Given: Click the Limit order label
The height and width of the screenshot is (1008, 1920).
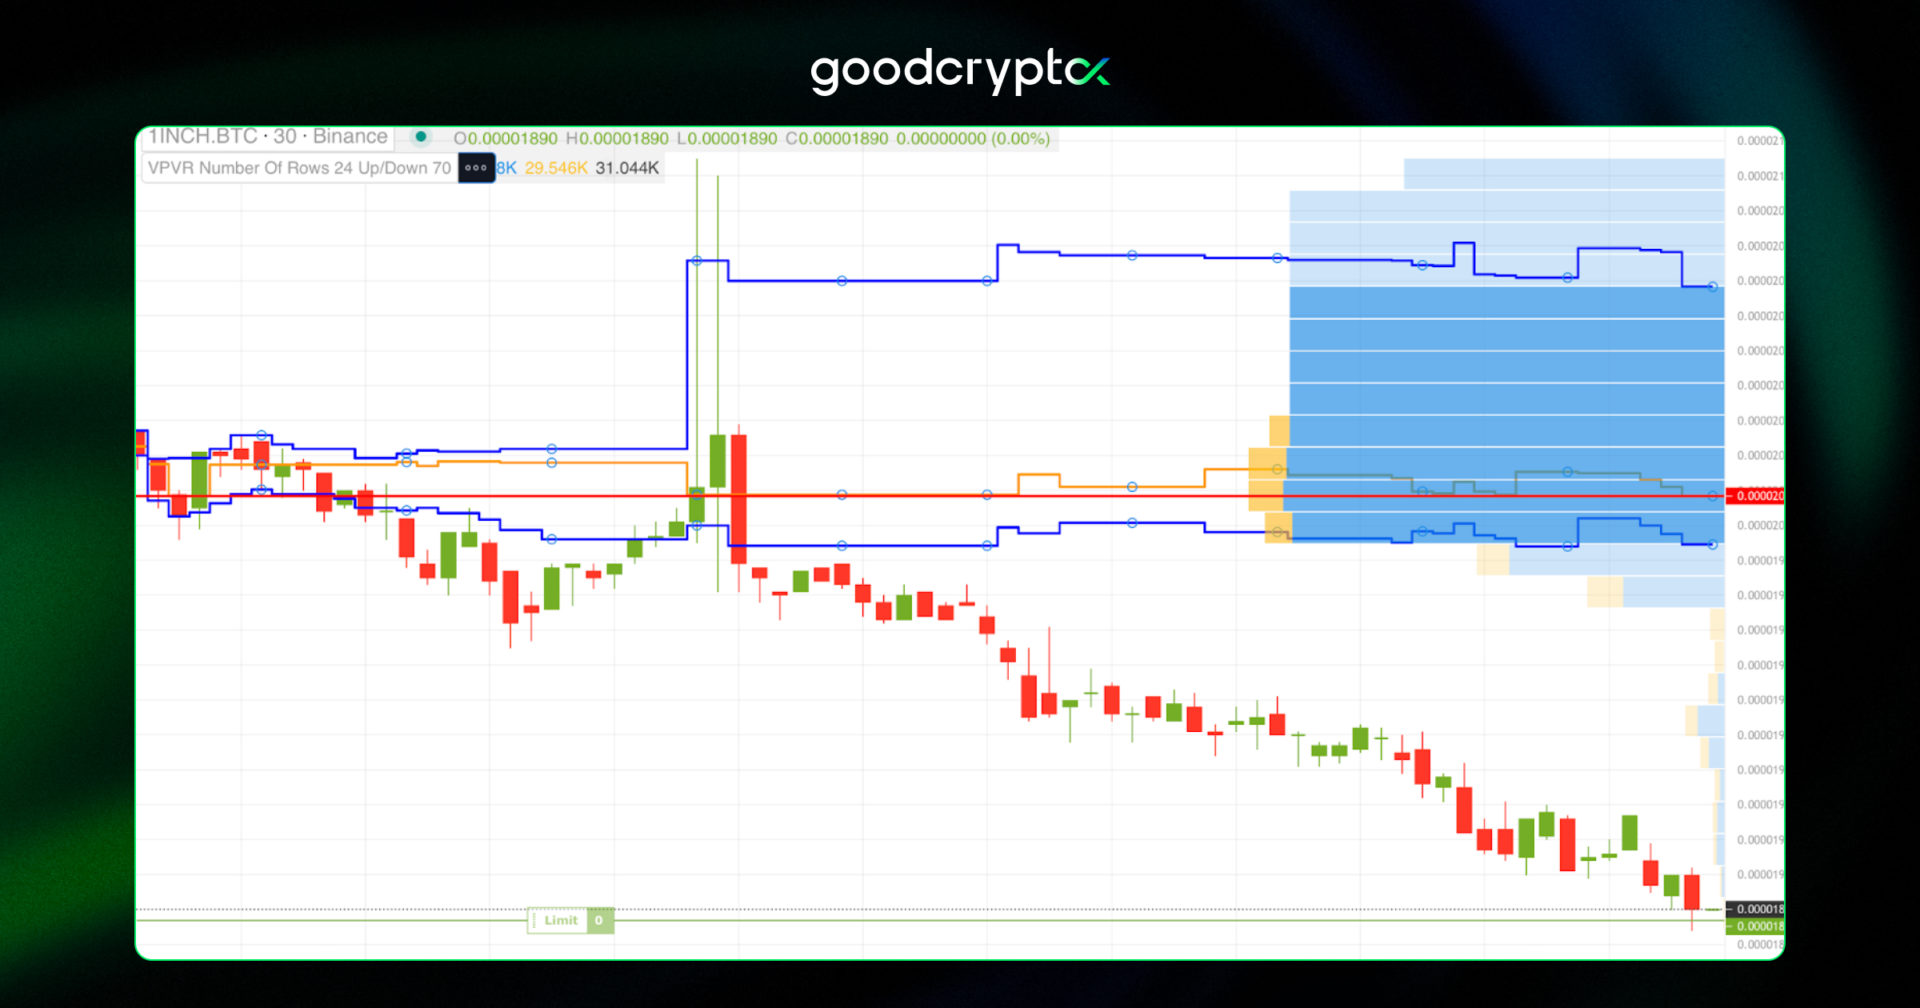Looking at the screenshot, I should coord(560,920).
